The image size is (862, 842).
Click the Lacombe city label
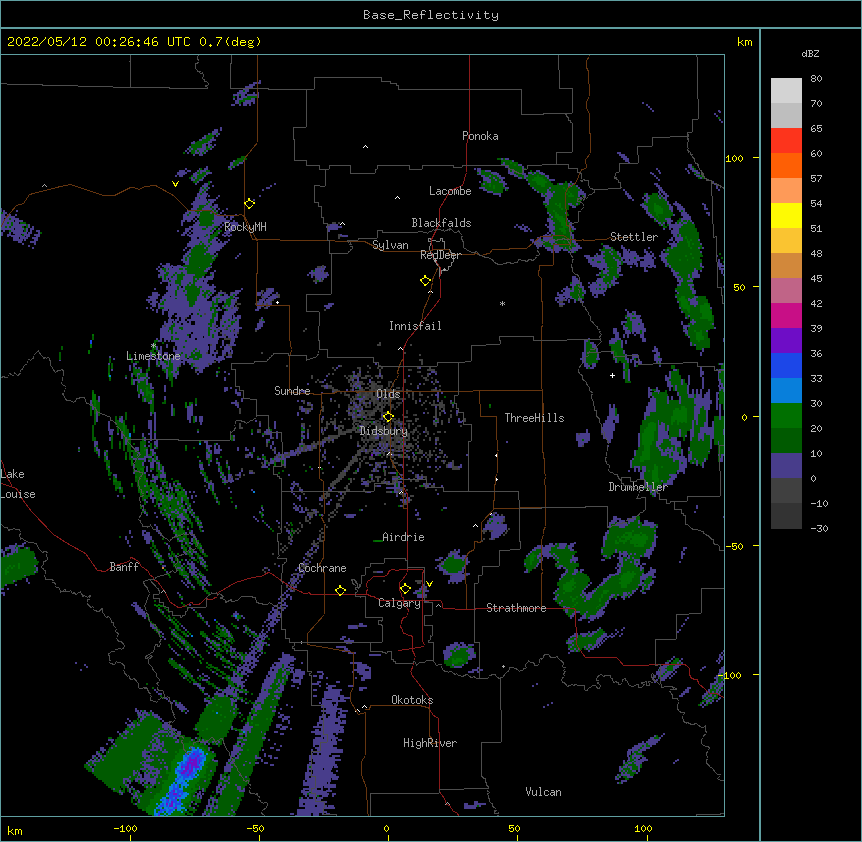point(450,191)
